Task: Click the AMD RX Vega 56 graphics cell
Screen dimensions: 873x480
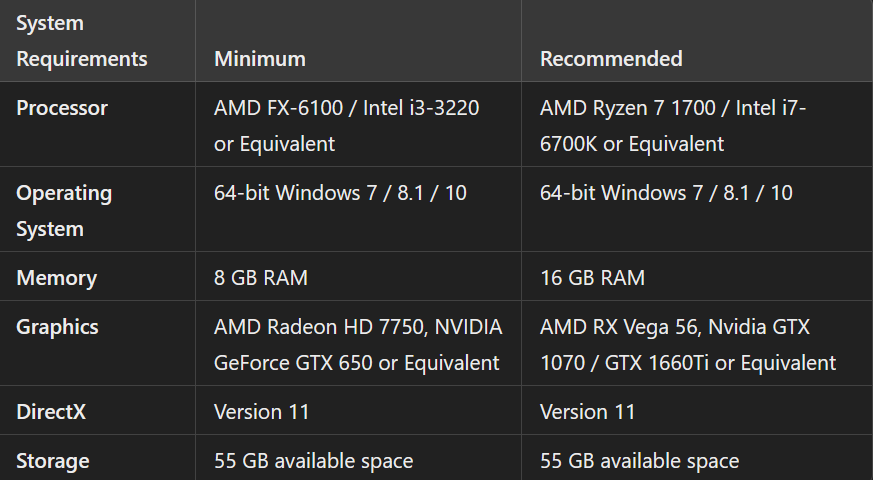Action: (x=688, y=344)
